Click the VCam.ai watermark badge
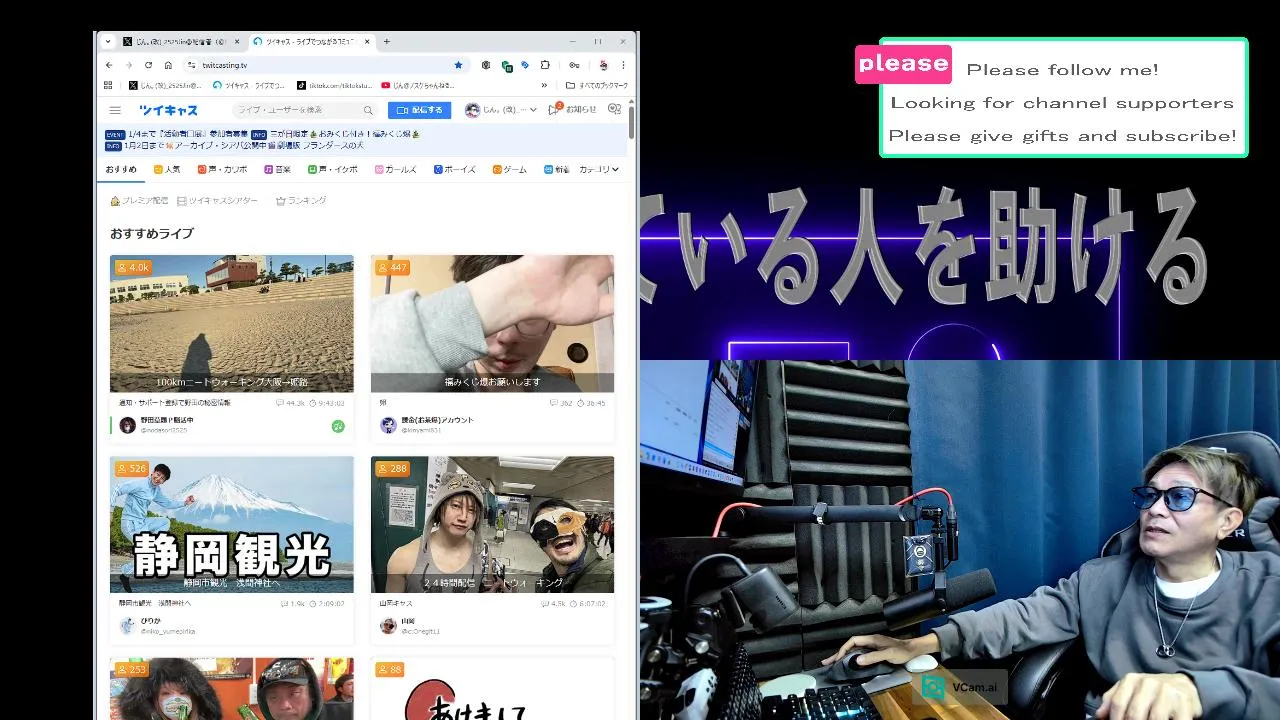This screenshot has height=720, width=1280. (x=961, y=687)
